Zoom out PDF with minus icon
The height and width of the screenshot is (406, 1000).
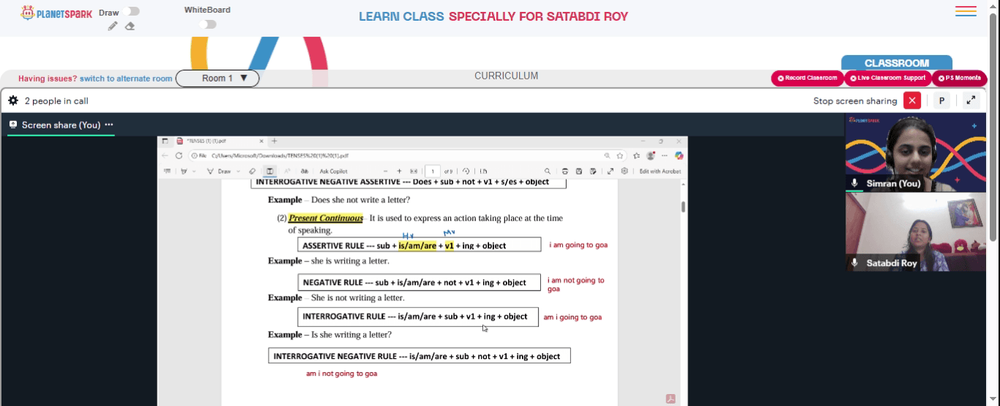385,171
